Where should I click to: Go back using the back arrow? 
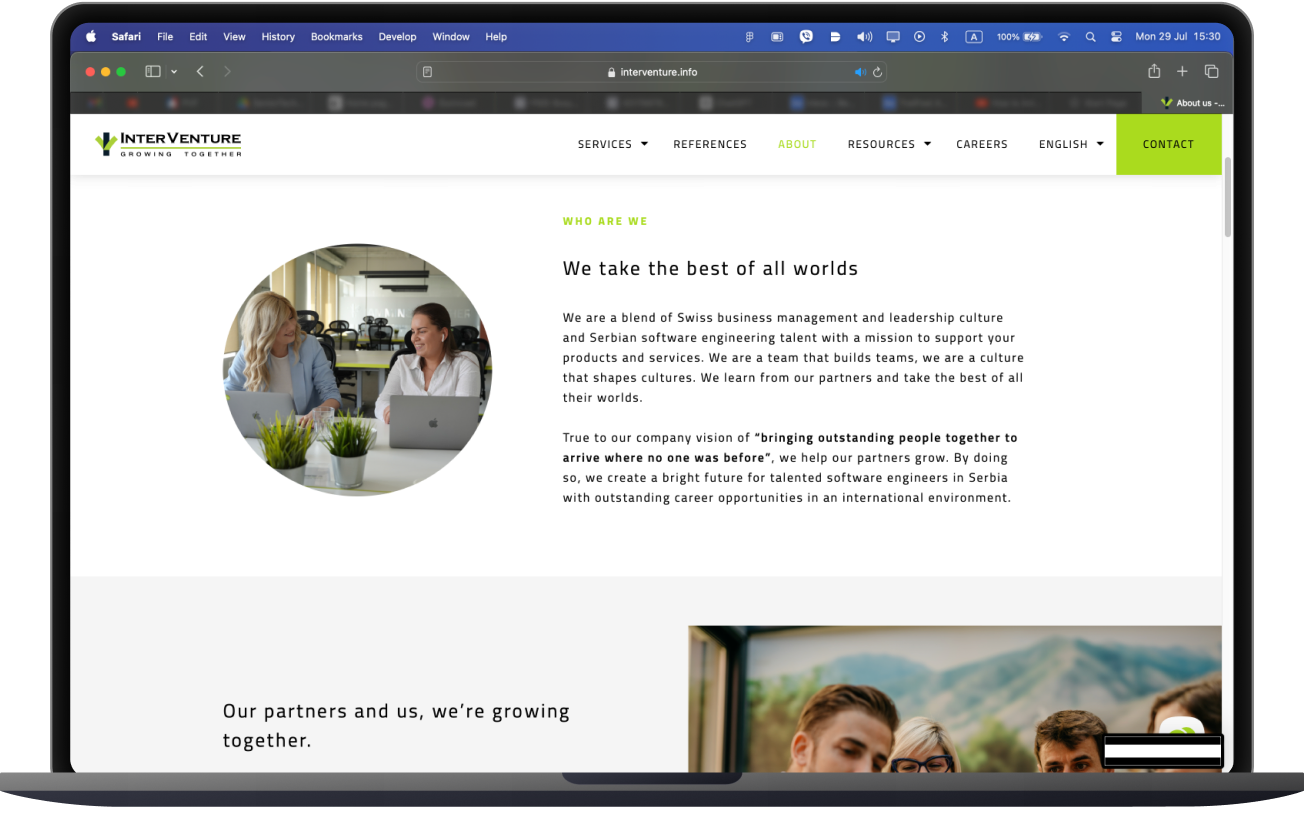click(x=200, y=72)
